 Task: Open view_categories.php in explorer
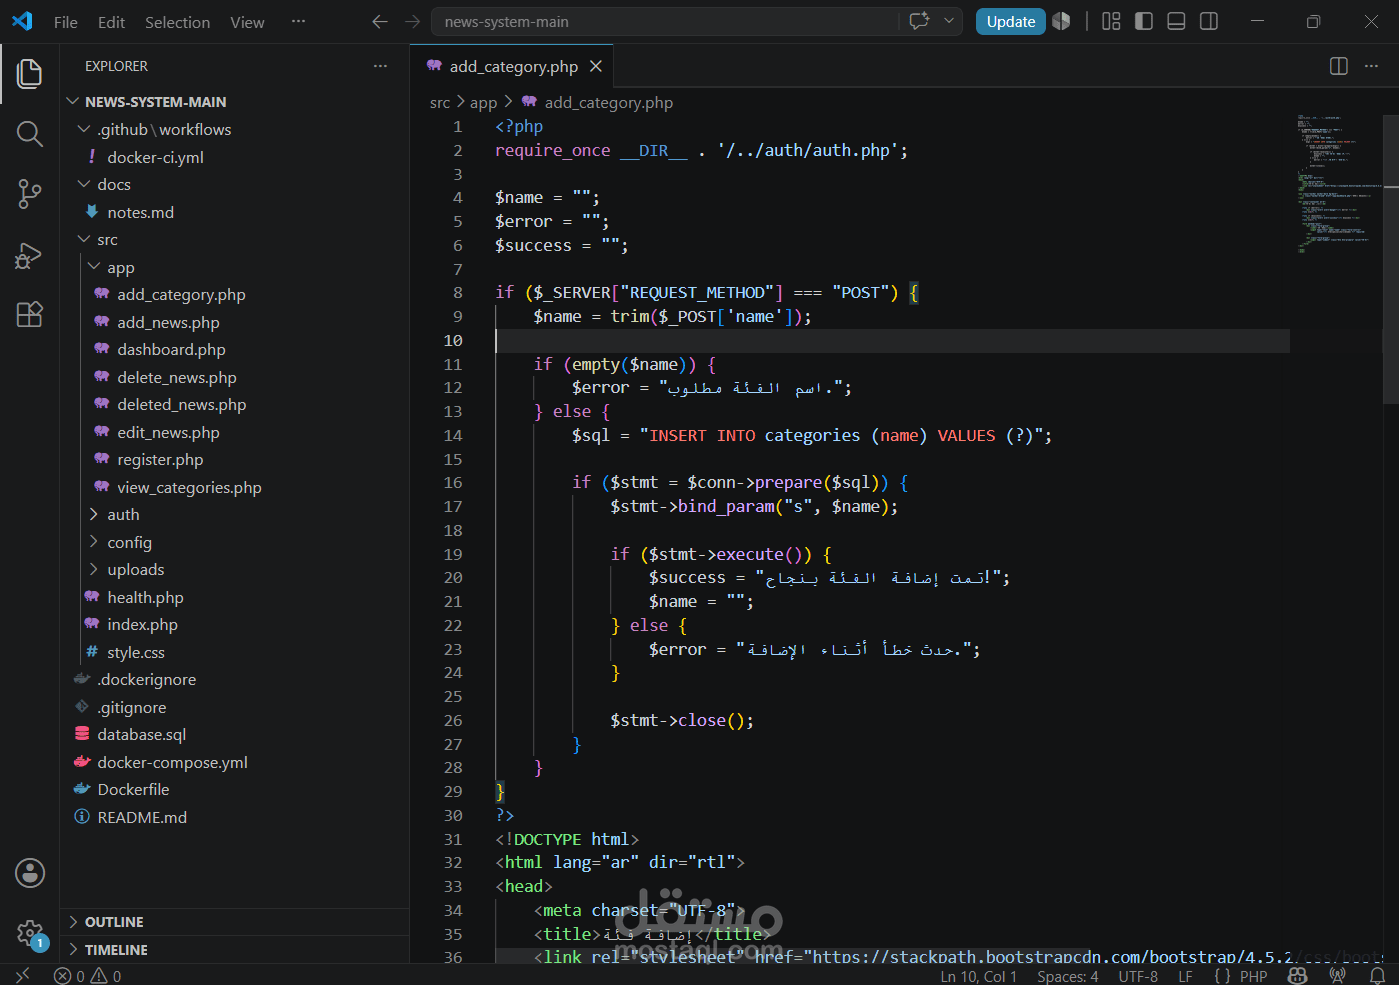189,487
